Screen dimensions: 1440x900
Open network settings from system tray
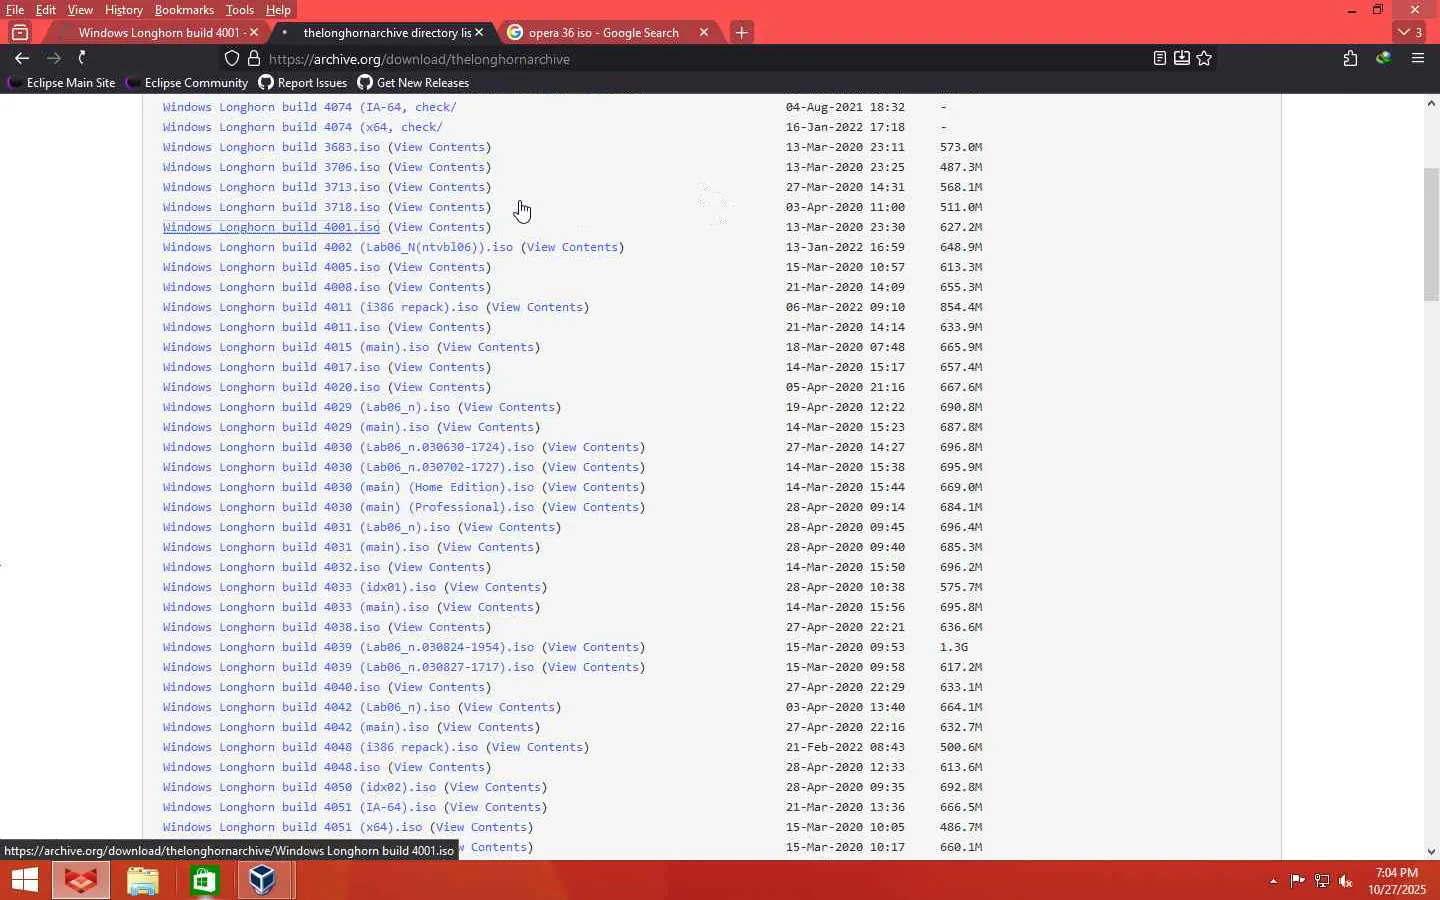(x=1322, y=881)
